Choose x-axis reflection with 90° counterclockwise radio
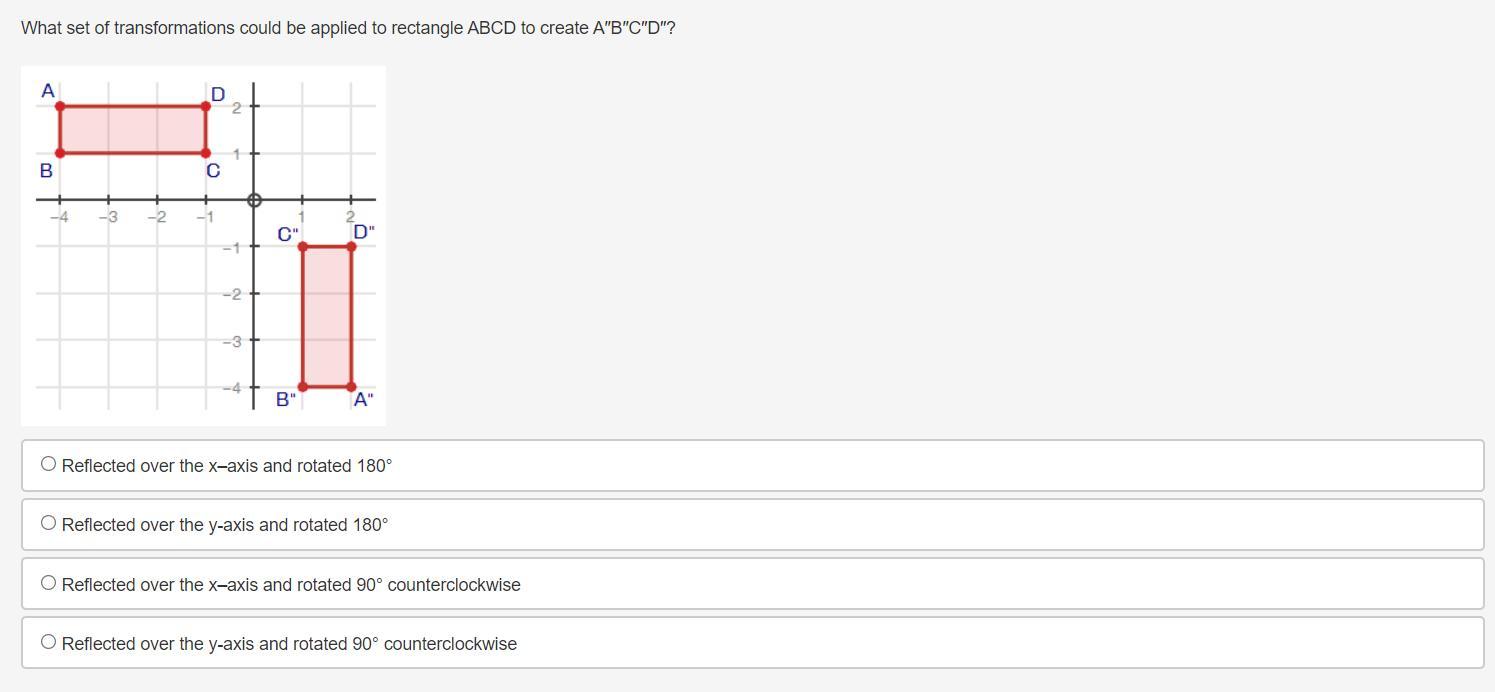 (49, 583)
